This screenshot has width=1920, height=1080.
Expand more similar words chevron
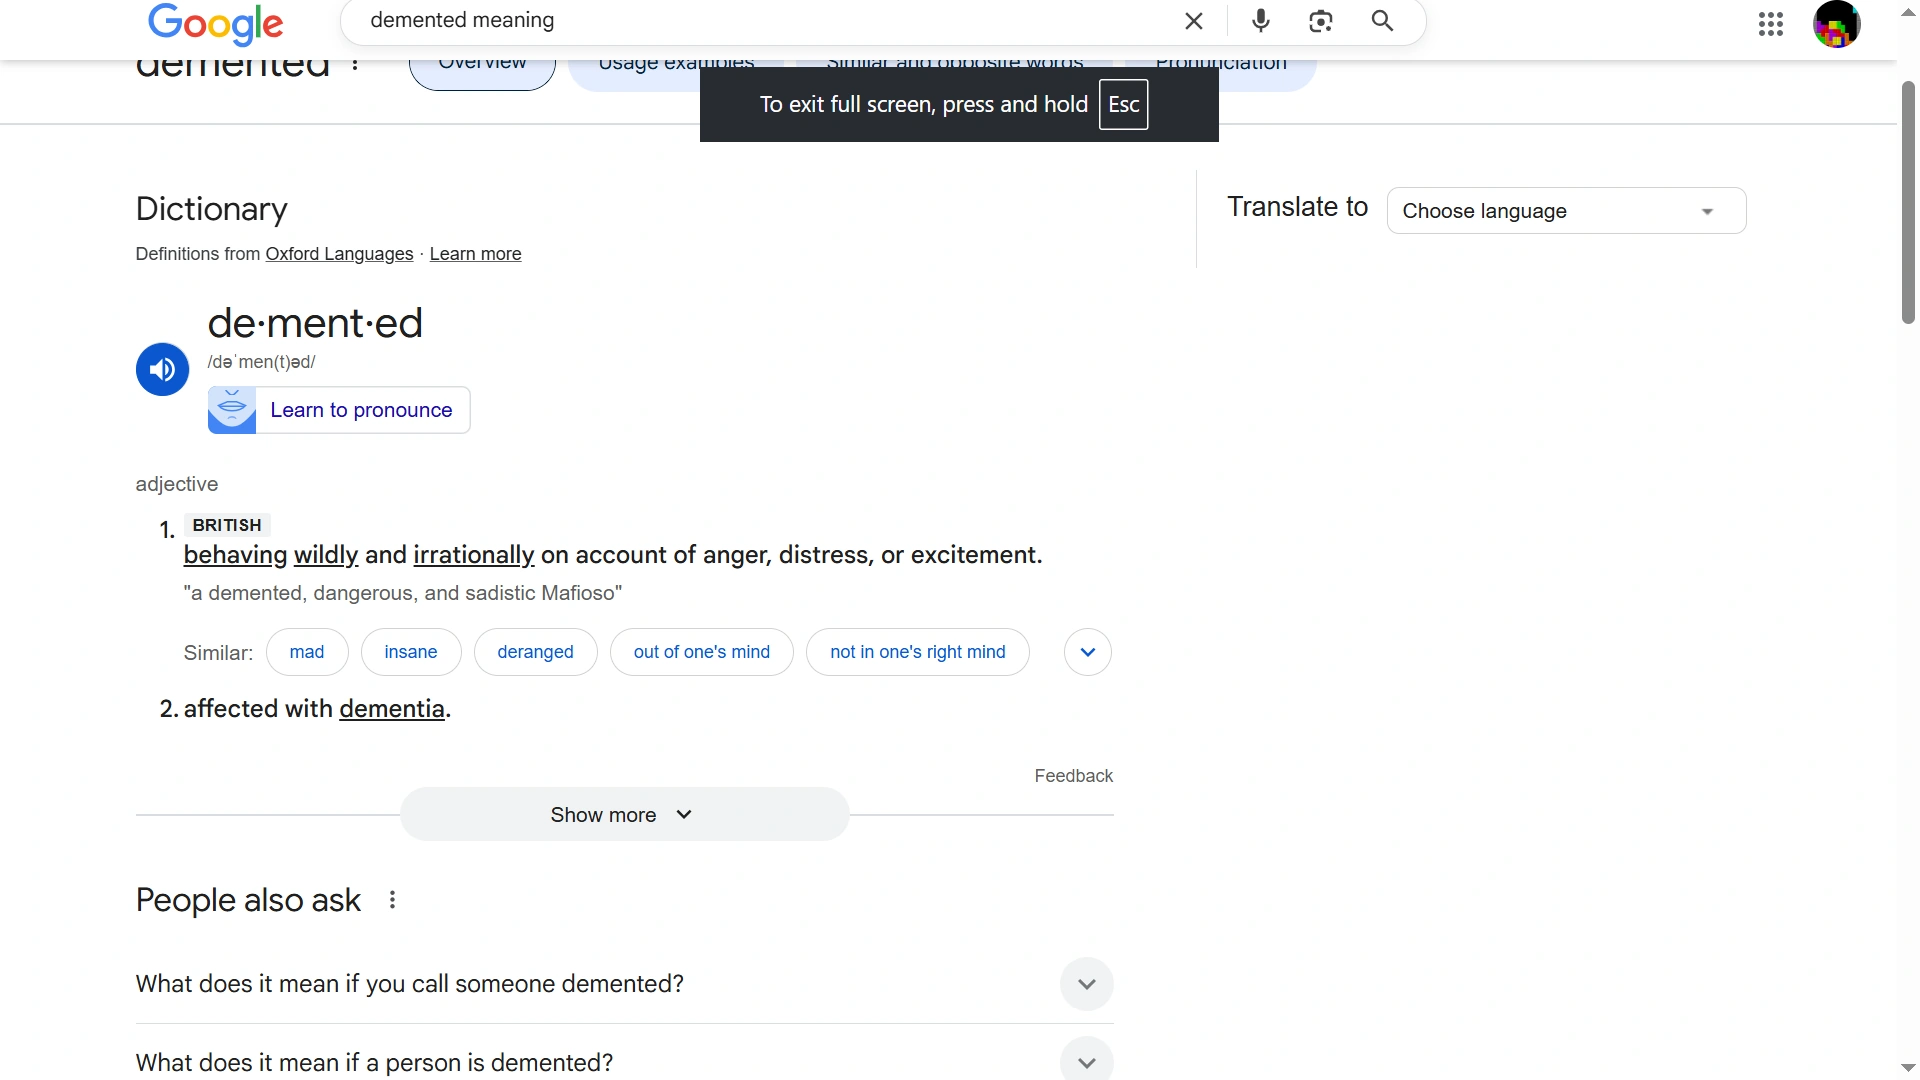pyautogui.click(x=1088, y=652)
